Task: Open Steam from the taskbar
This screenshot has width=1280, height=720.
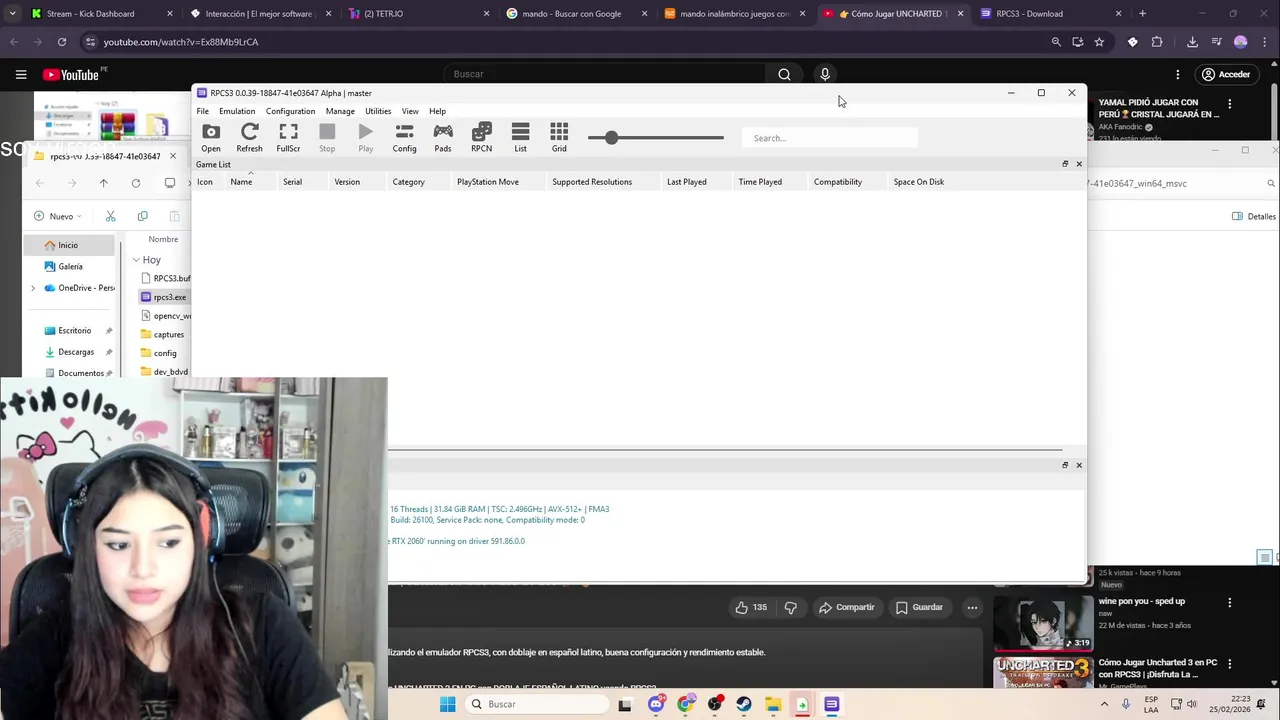Action: click(744, 704)
